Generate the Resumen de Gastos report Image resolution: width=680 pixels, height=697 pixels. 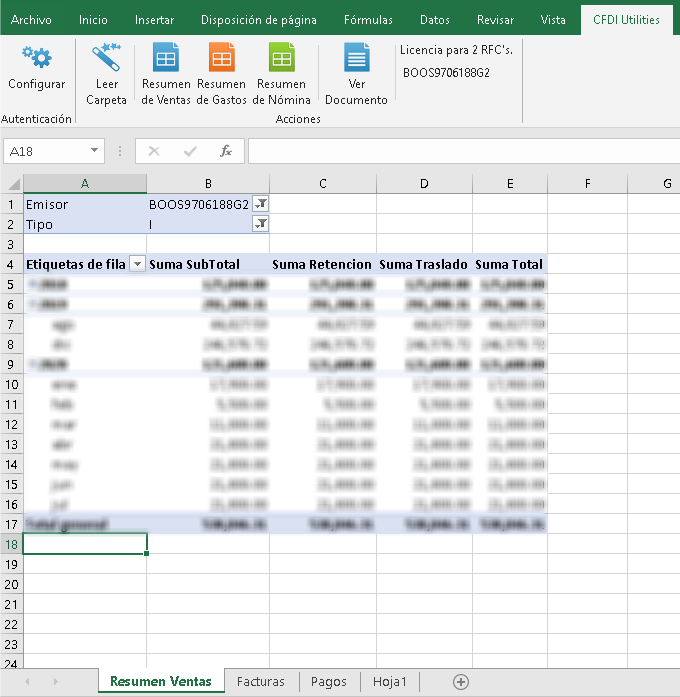pos(222,58)
